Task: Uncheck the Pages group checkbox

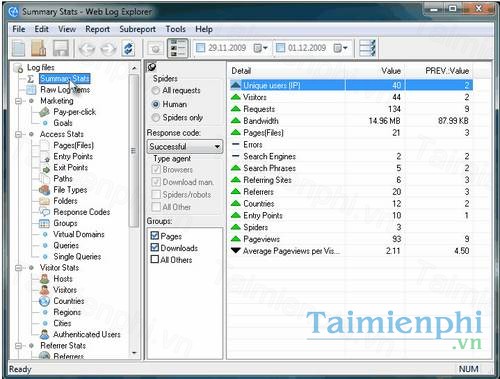Action: (154, 236)
